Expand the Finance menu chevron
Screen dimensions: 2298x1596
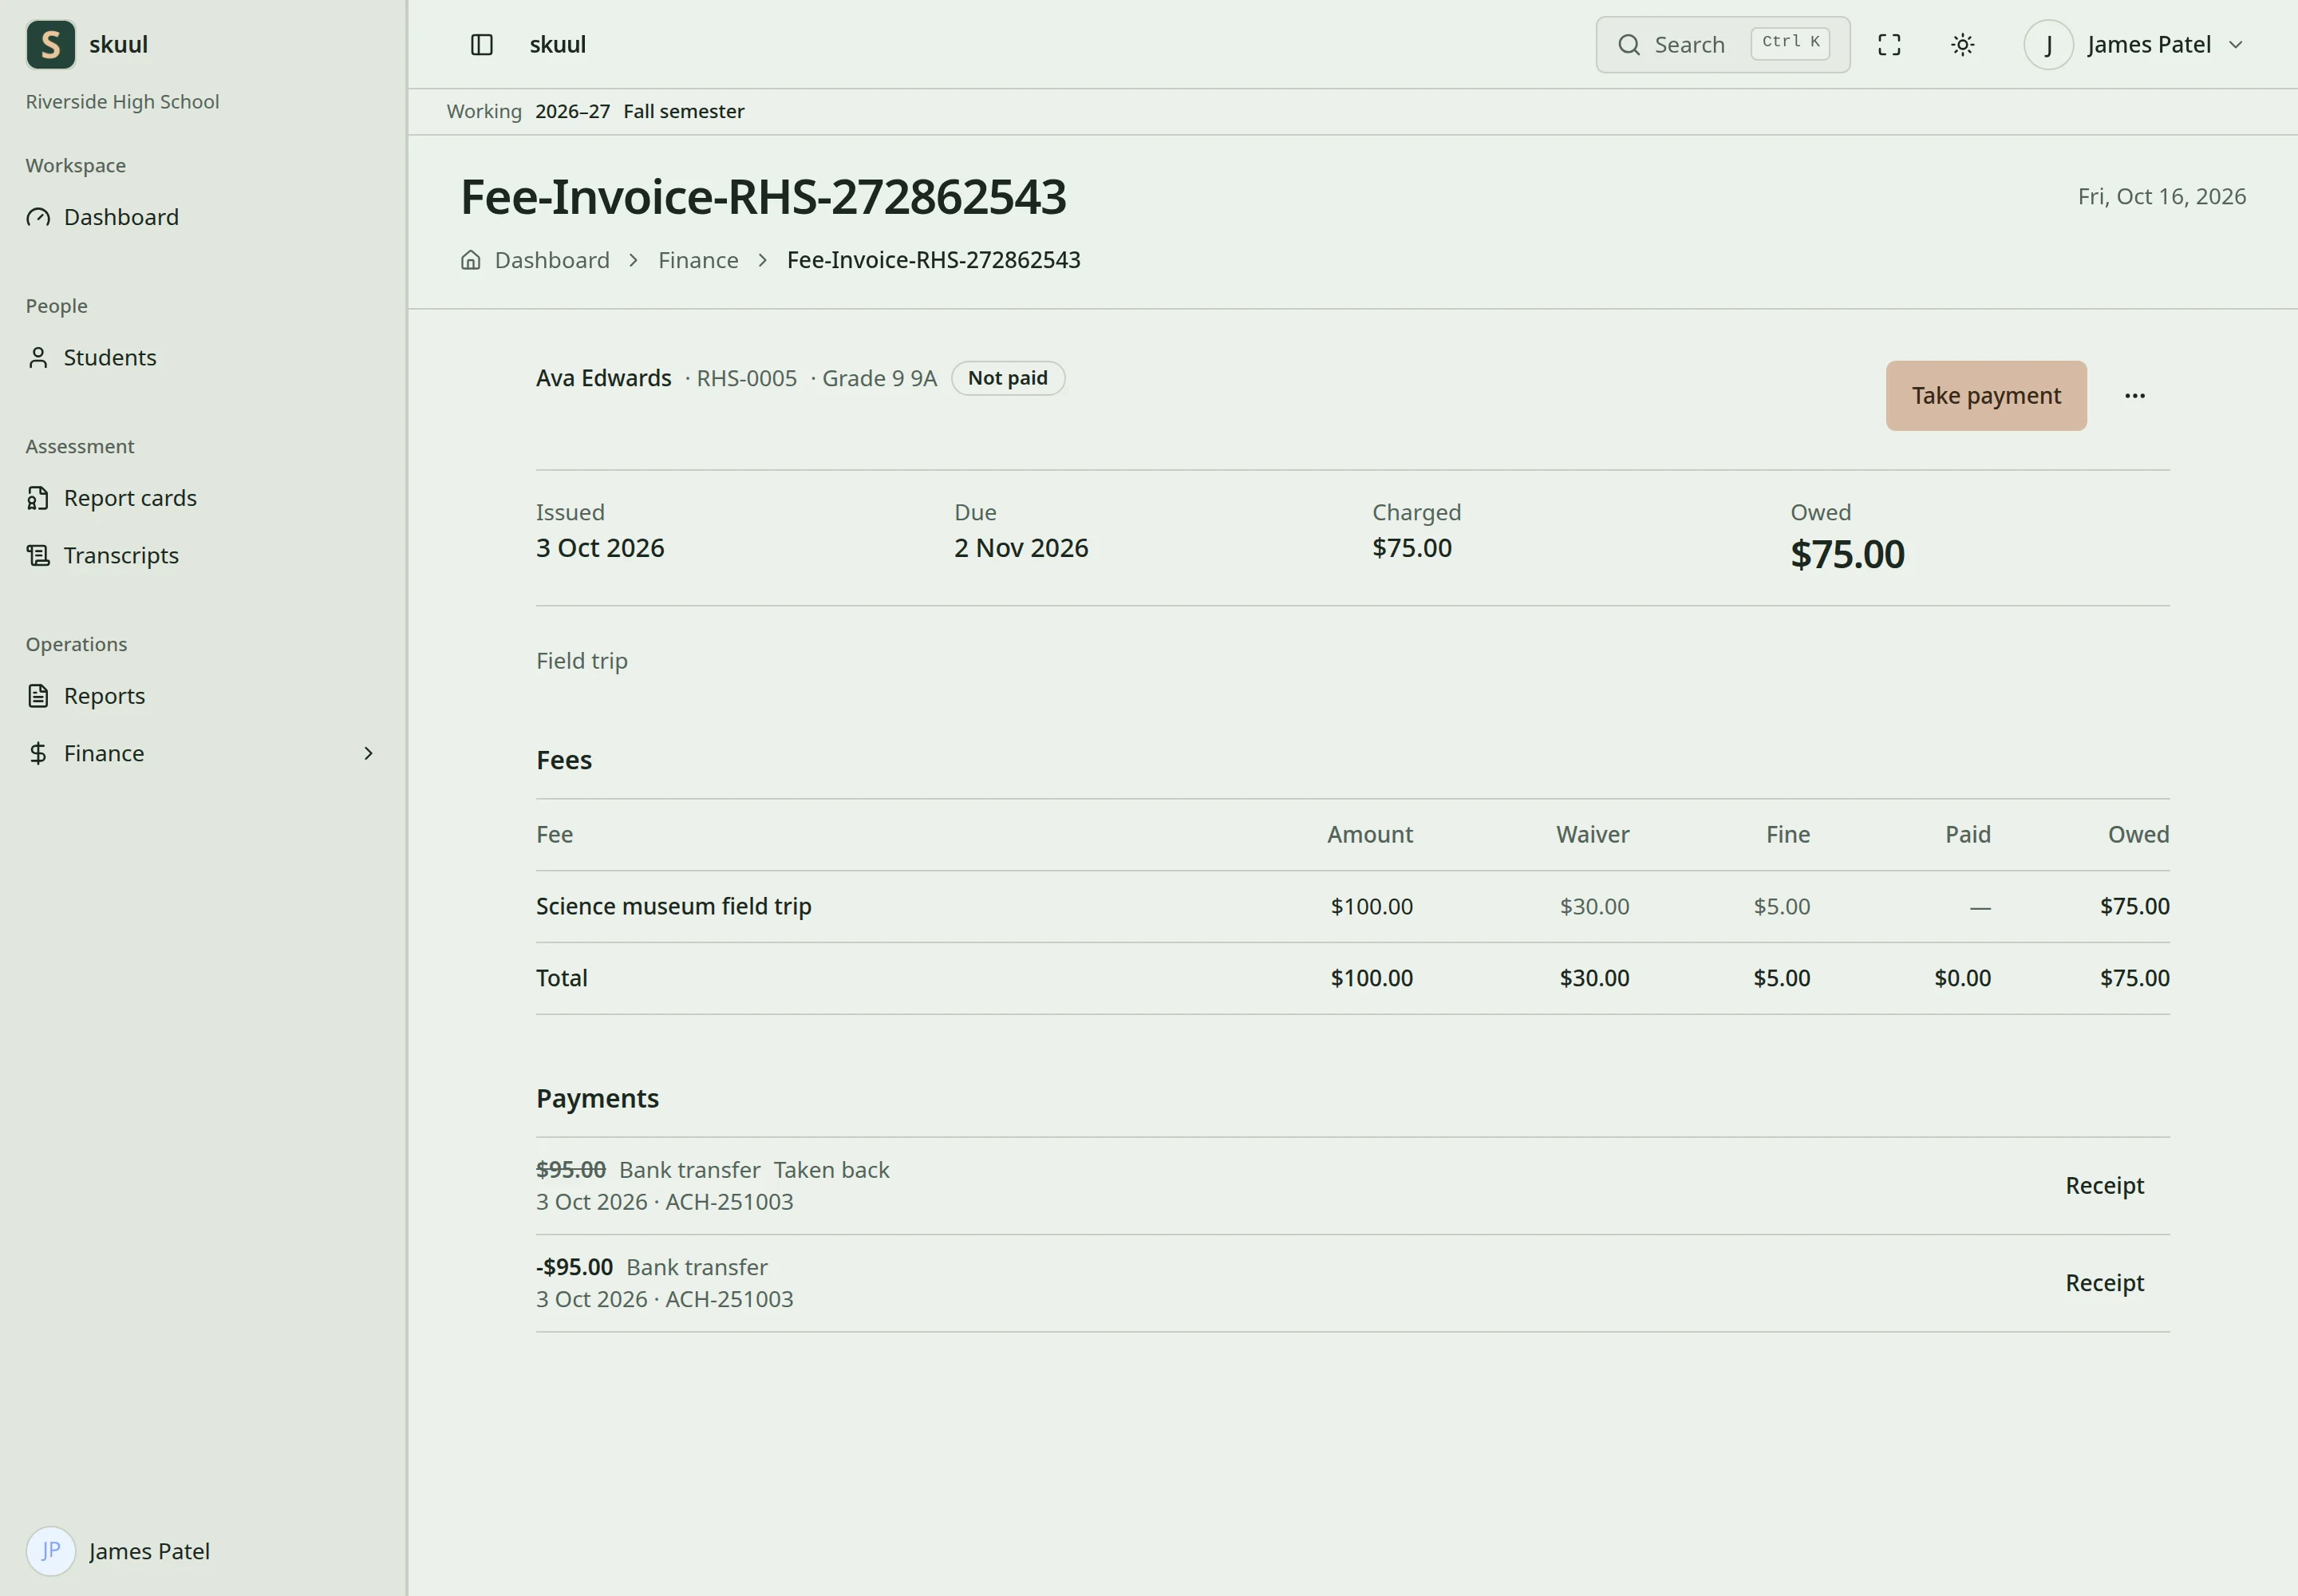[x=367, y=753]
